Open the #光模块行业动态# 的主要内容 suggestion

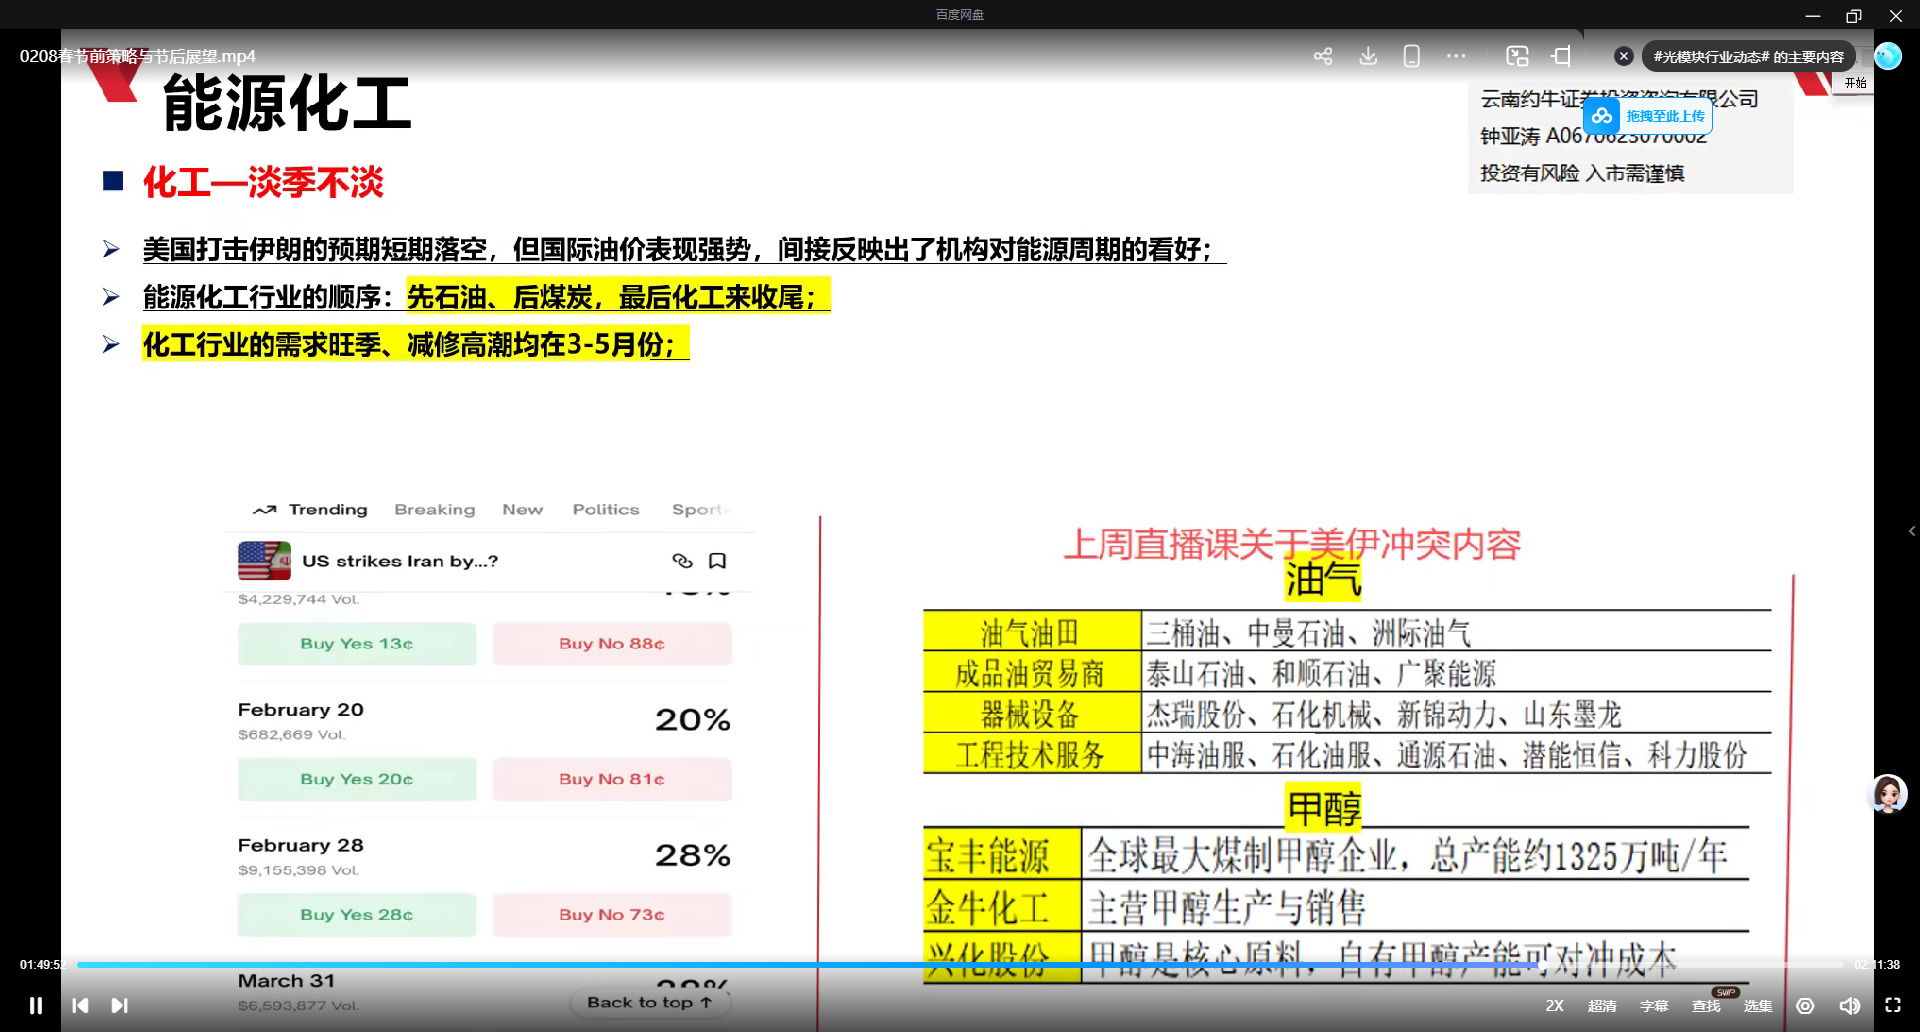[1749, 57]
